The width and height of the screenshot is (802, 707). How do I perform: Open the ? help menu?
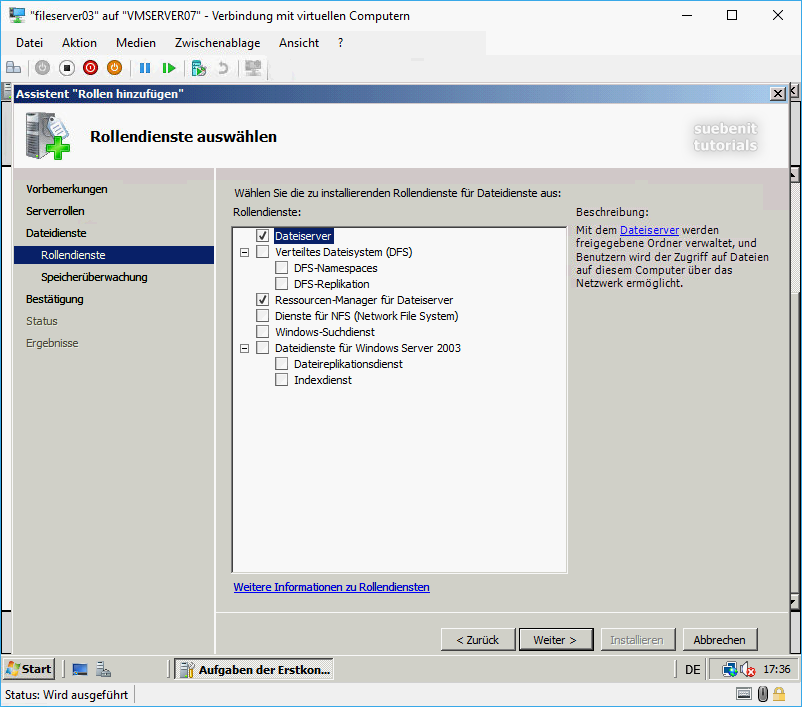(341, 43)
